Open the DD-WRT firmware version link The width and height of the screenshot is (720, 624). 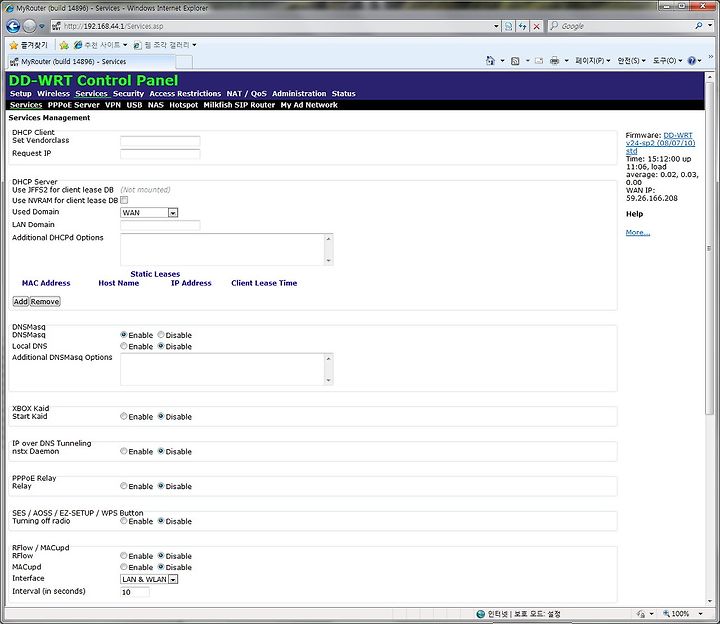coord(660,143)
